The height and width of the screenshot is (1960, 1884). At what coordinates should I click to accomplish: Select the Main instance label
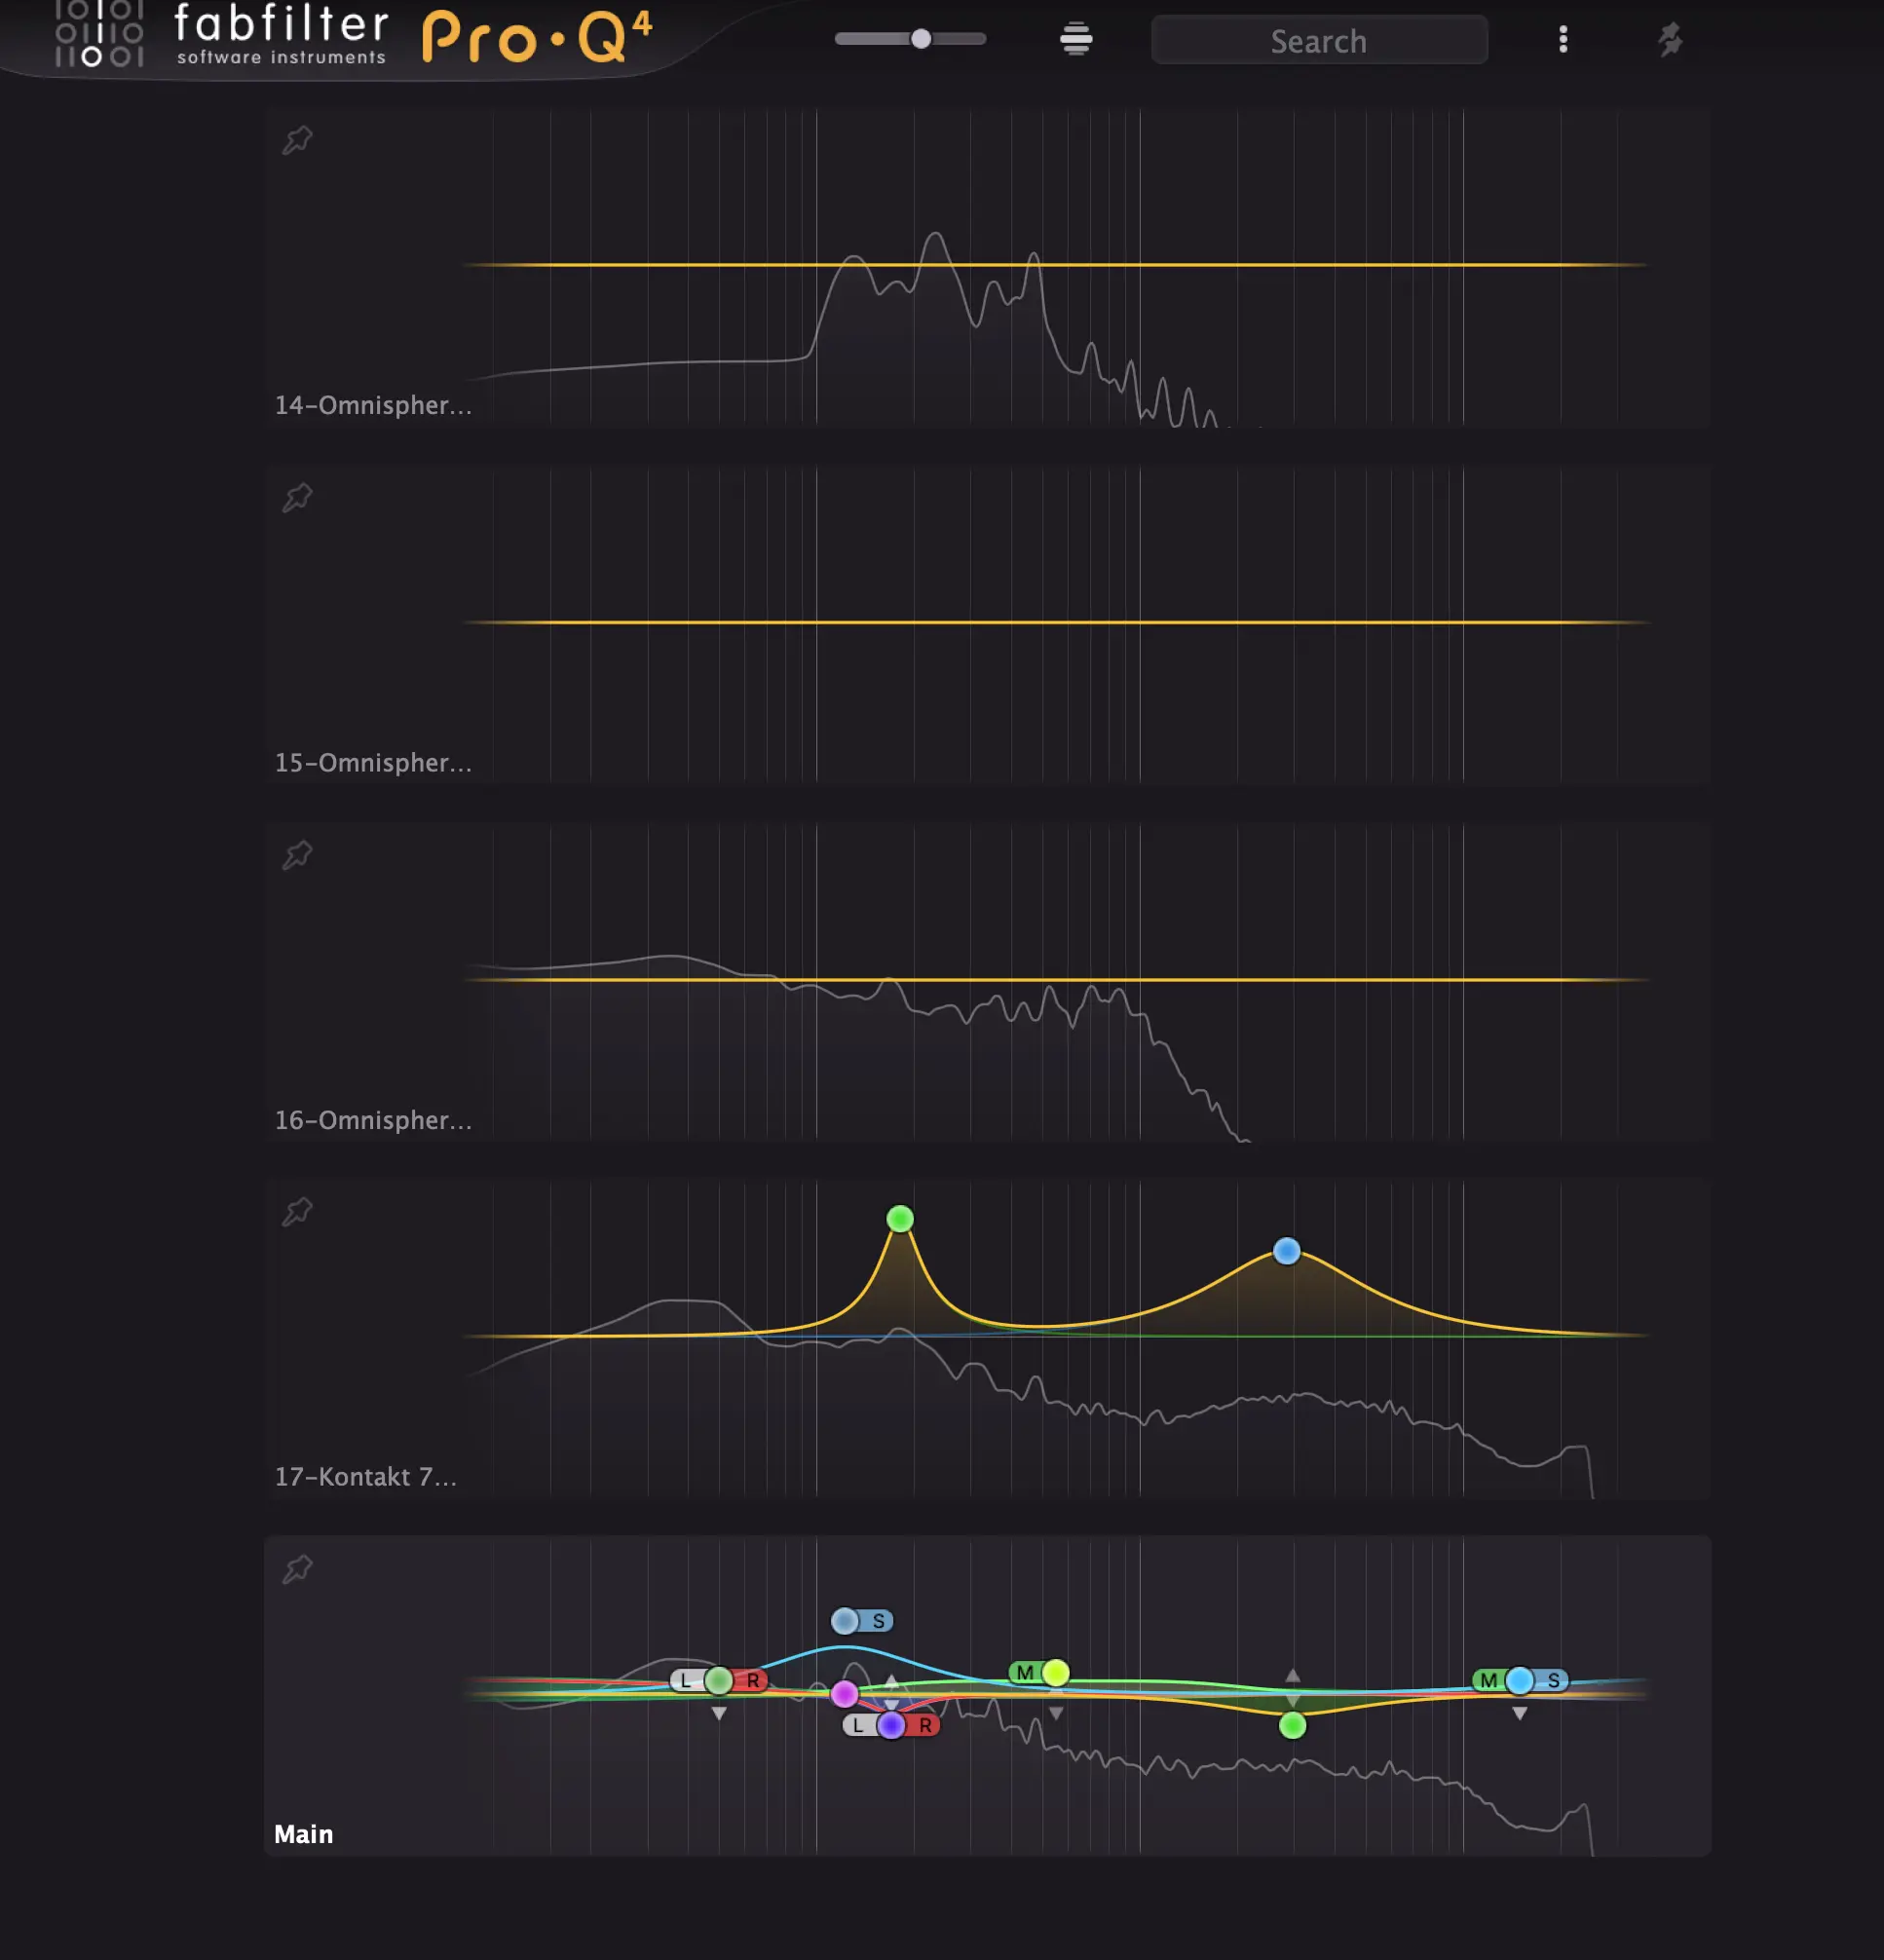tap(304, 1834)
